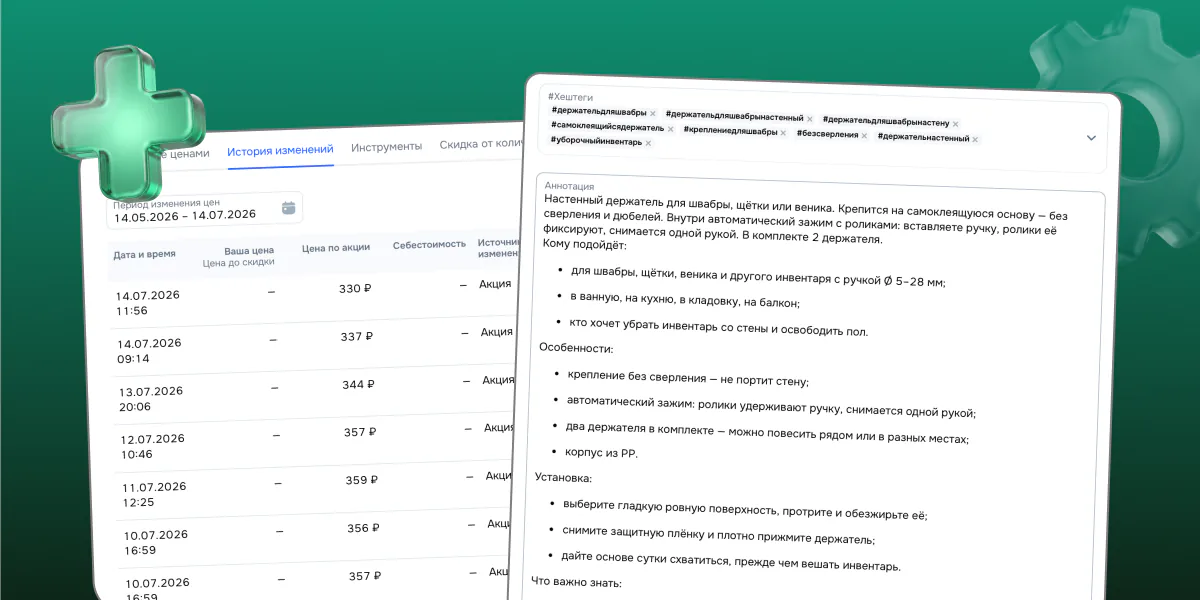Click the Что важно знать: heading
This screenshot has width=1200, height=600.
click(x=576, y=582)
